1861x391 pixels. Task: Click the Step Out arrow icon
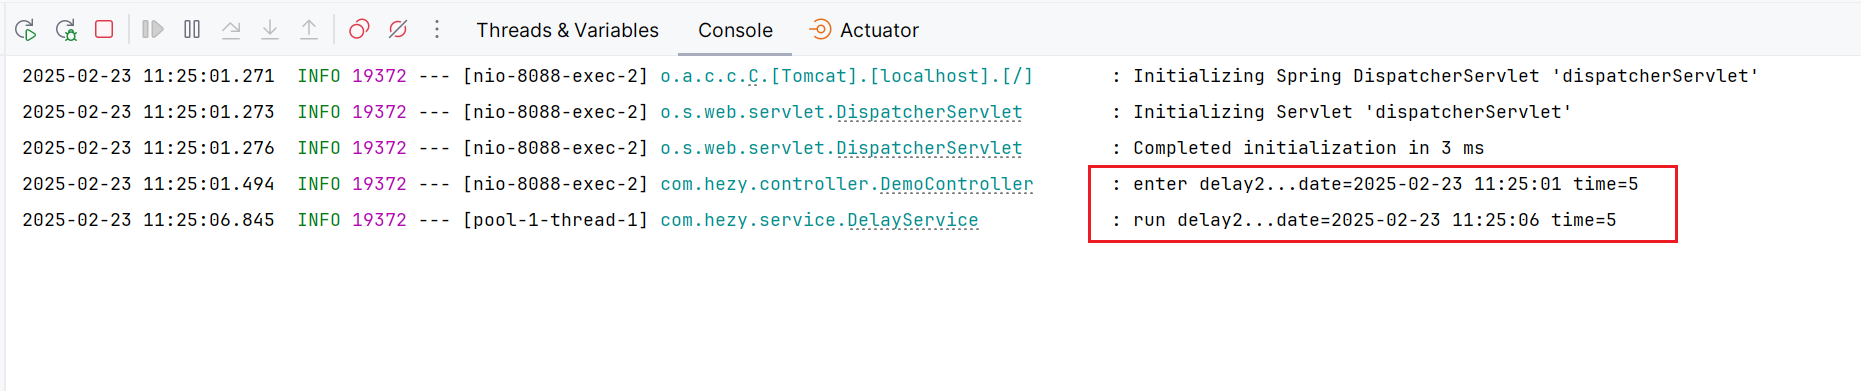pyautogui.click(x=309, y=30)
